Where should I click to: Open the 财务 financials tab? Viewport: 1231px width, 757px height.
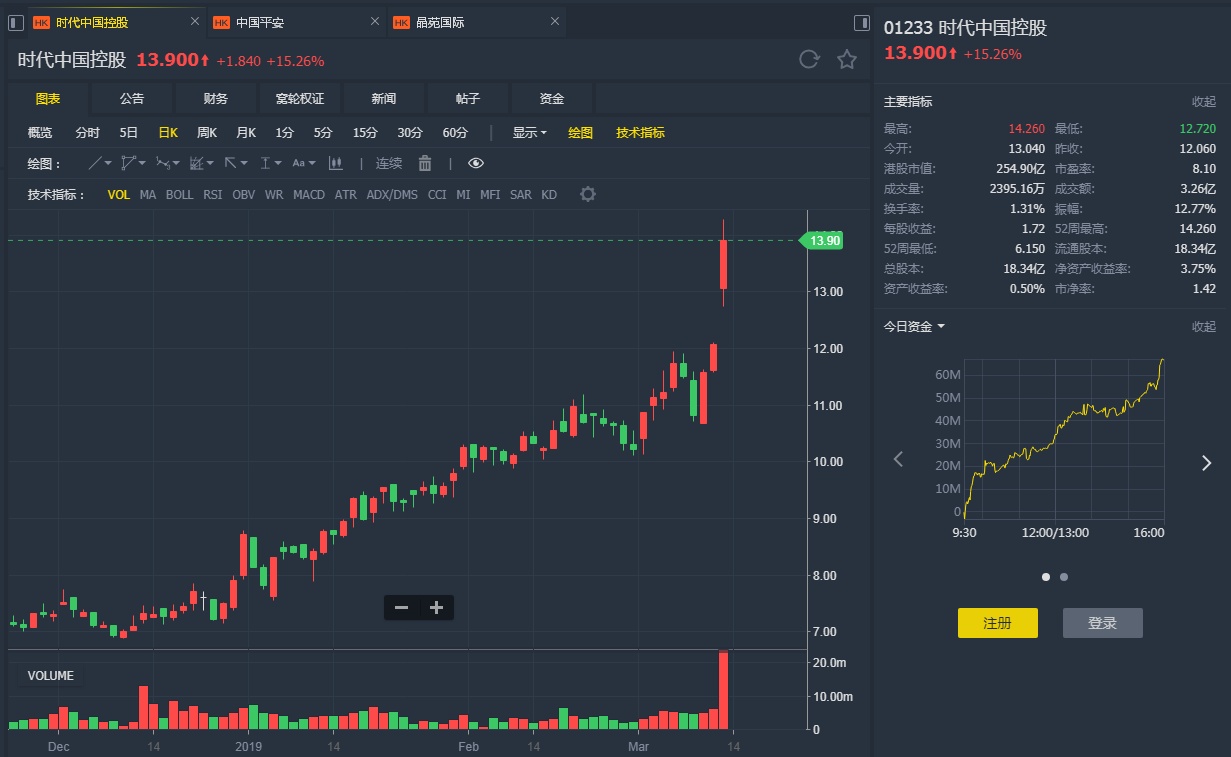point(216,98)
